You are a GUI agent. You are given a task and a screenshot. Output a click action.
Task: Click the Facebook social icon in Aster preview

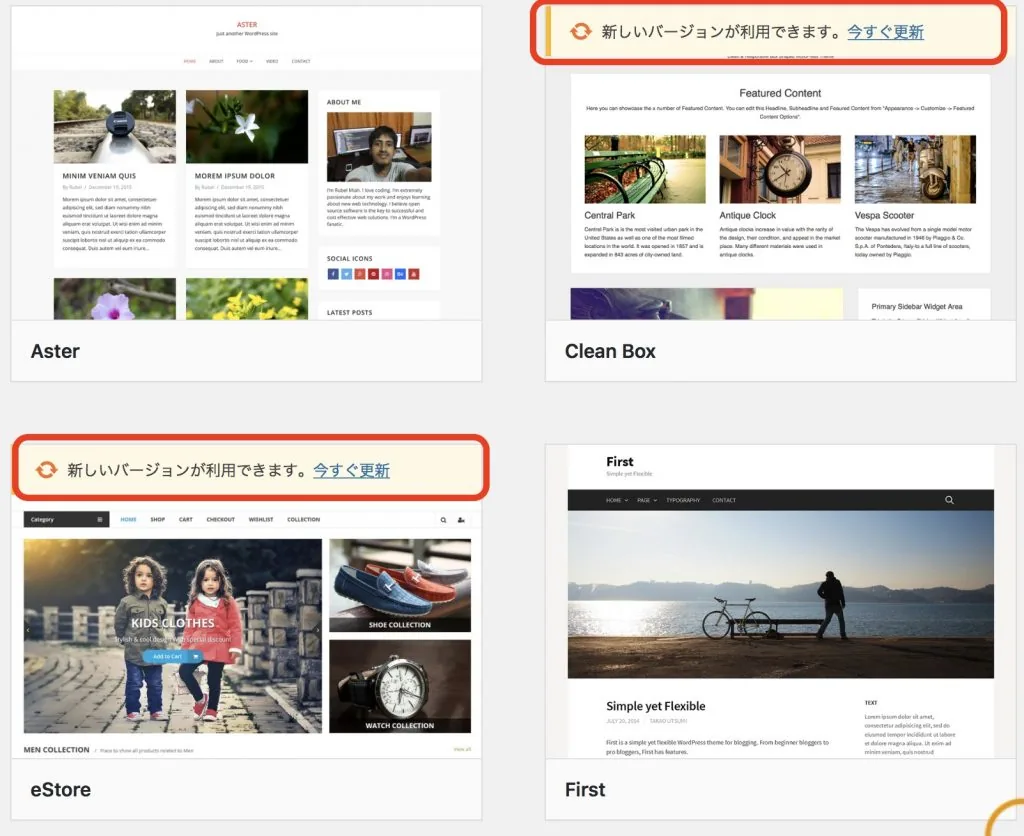(x=333, y=274)
